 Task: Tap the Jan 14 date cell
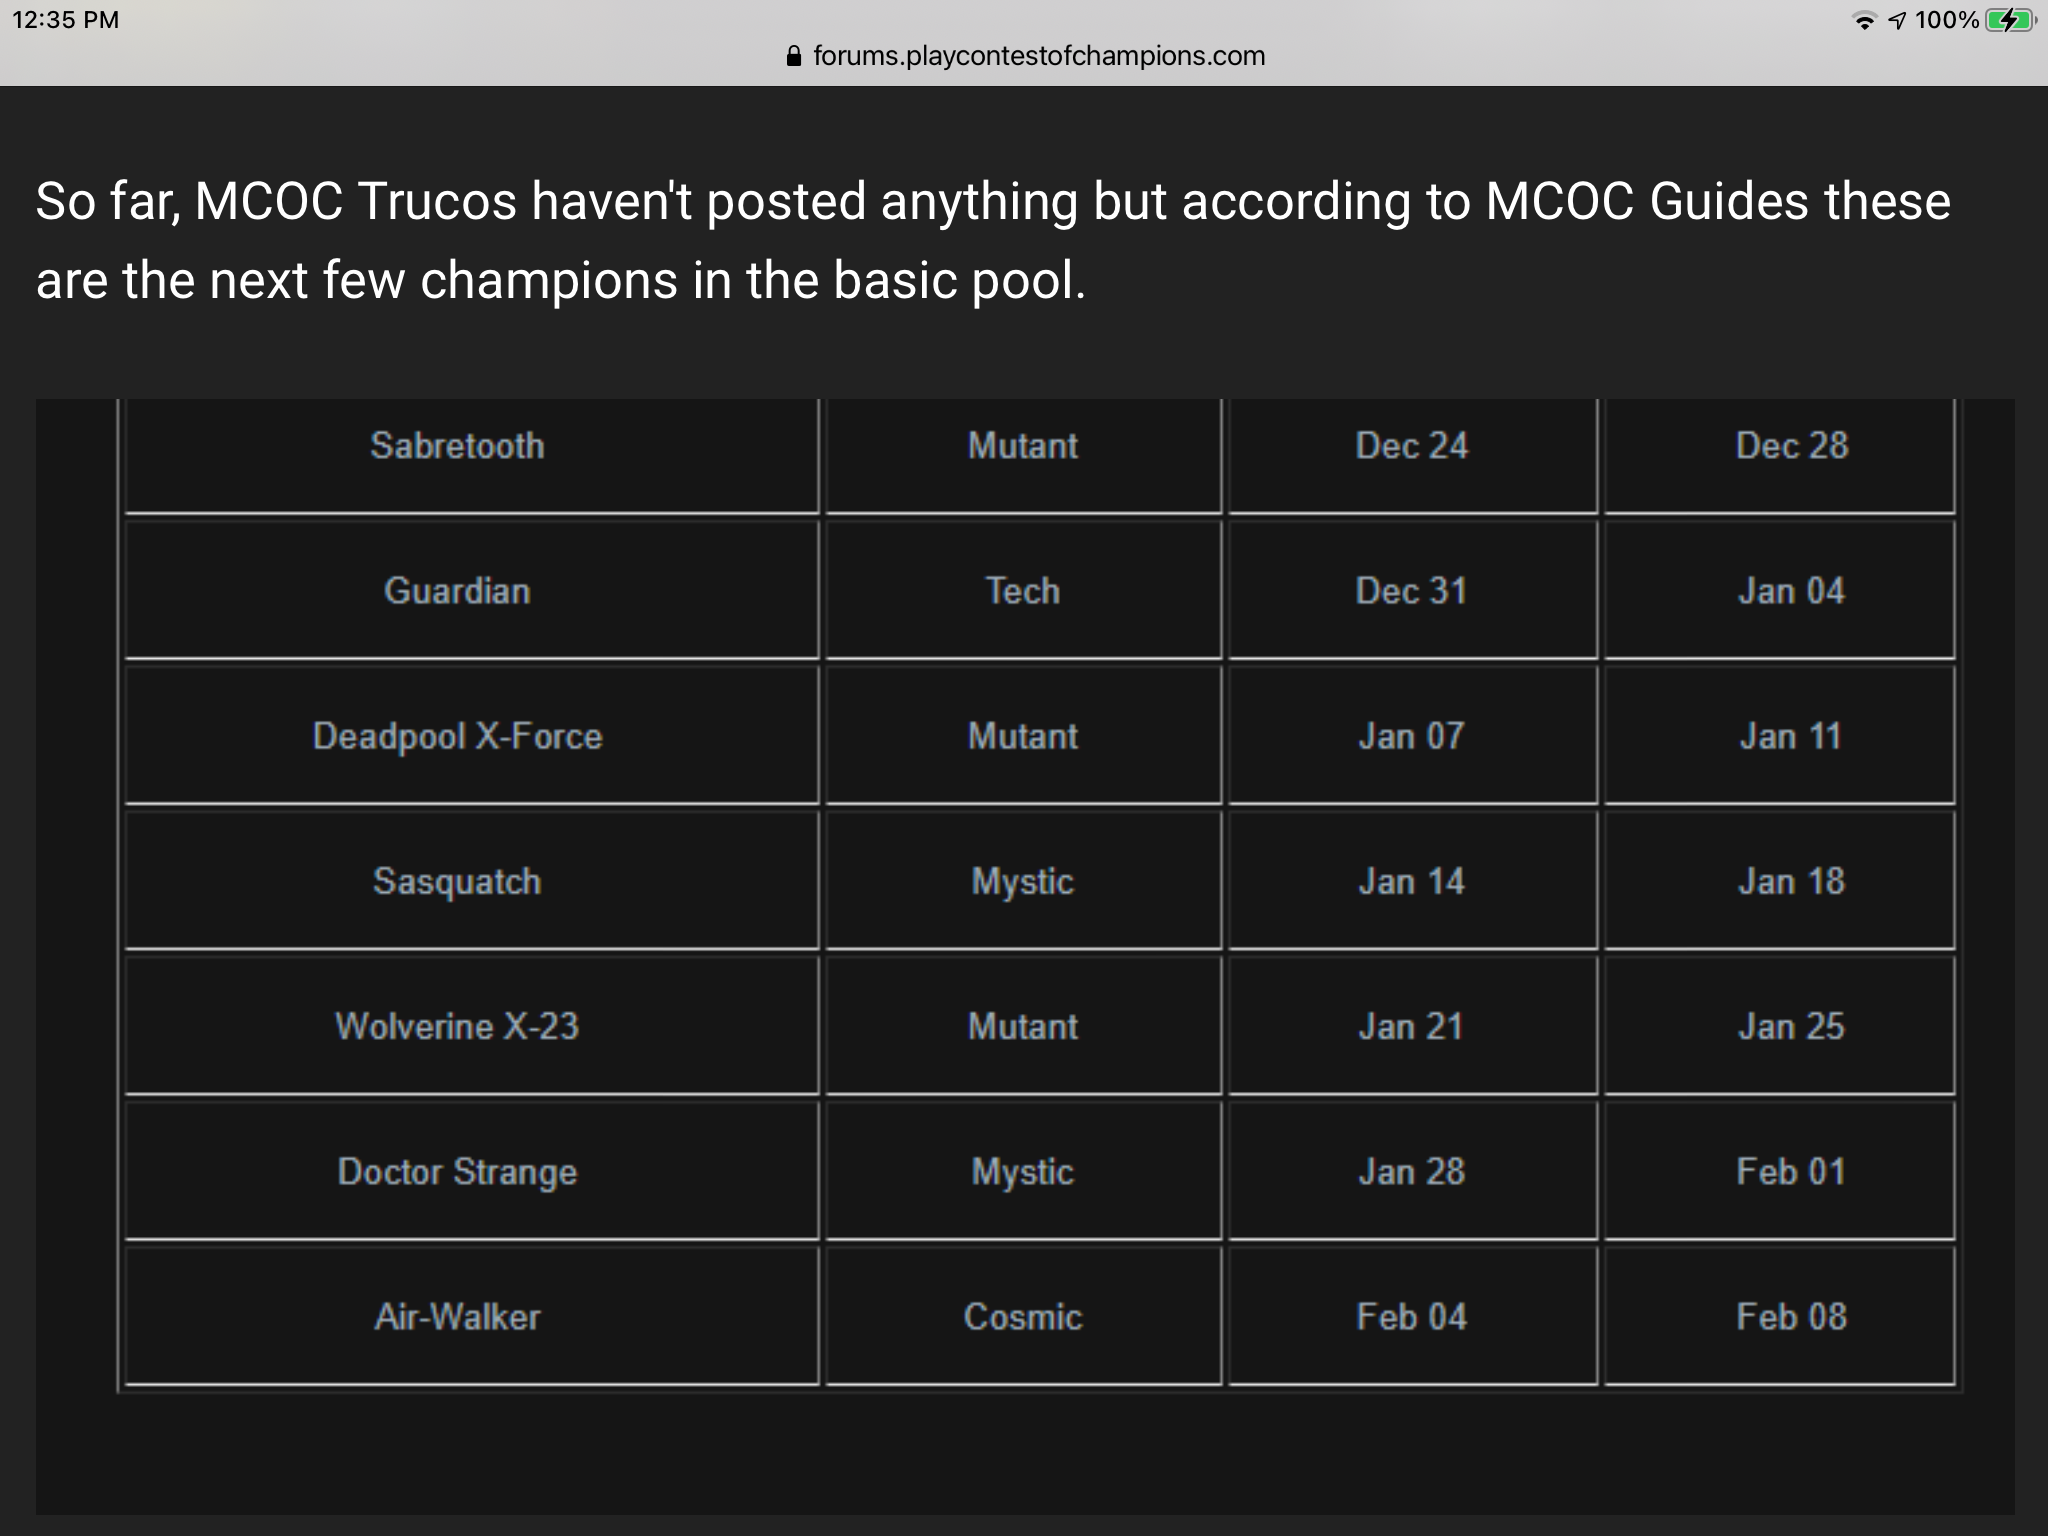[x=1412, y=881]
